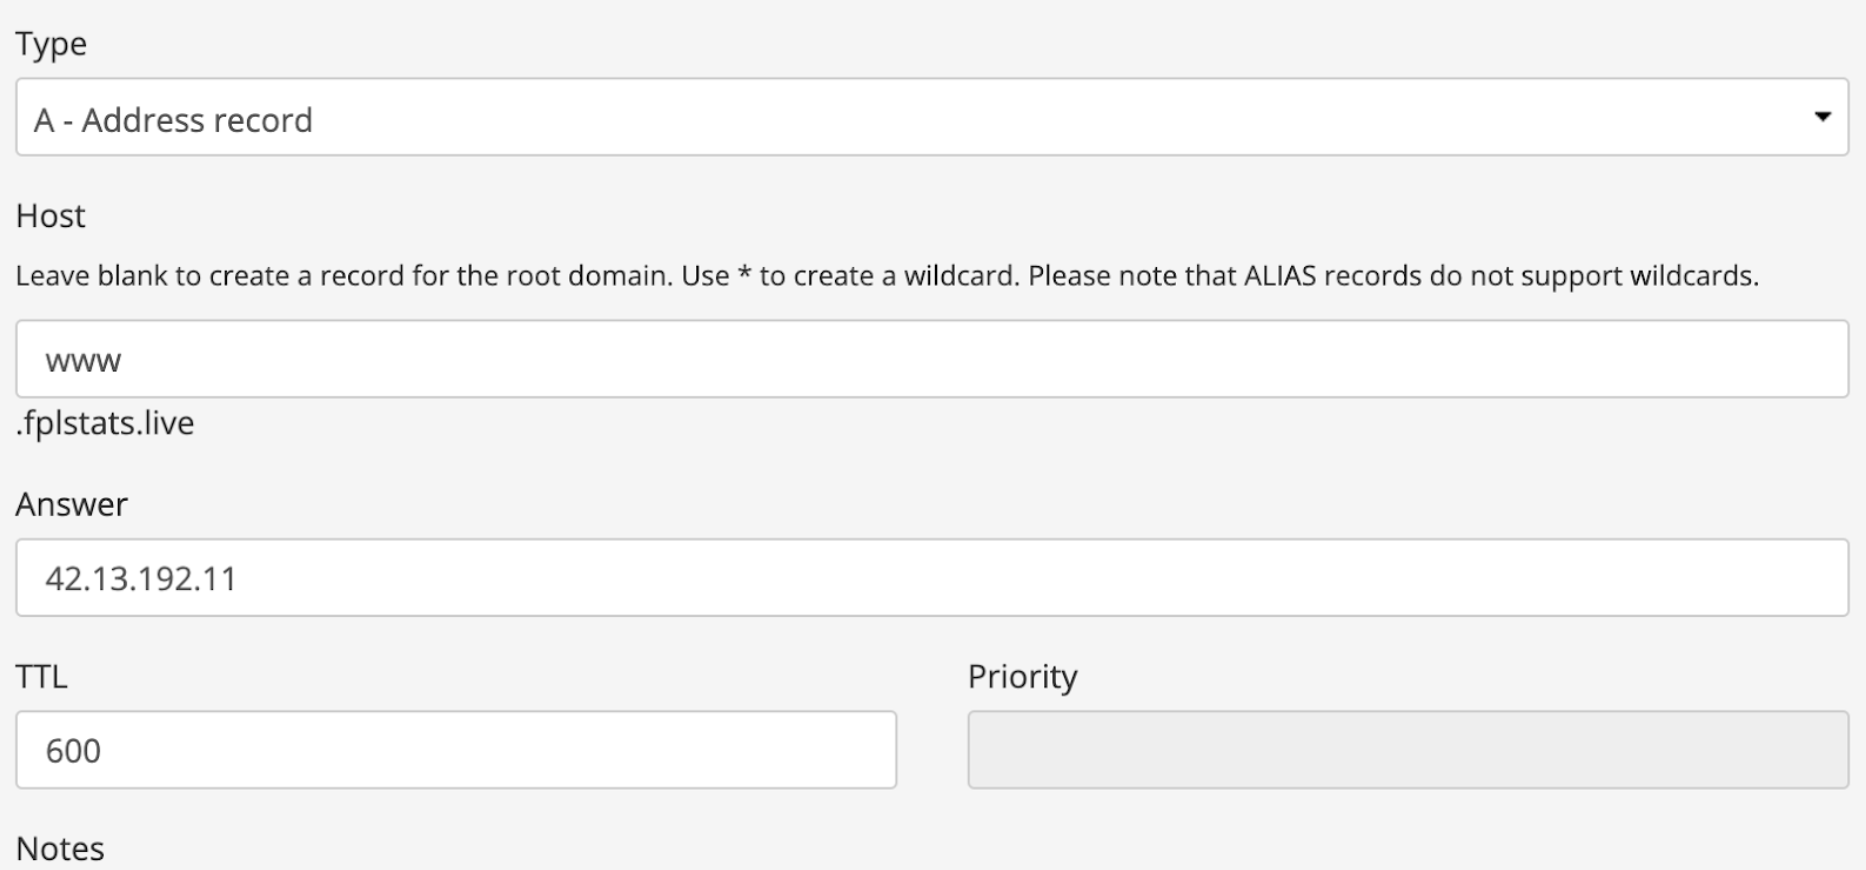Focus the TTL input field
1866x870 pixels.
coord(455,750)
